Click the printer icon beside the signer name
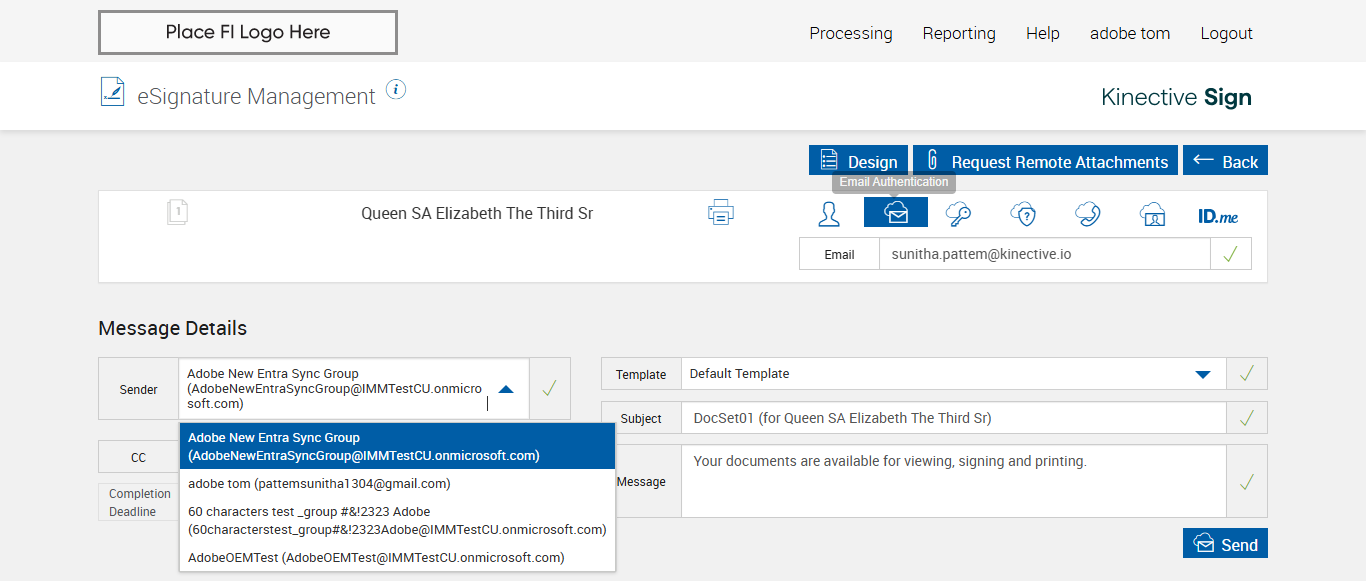 click(720, 212)
